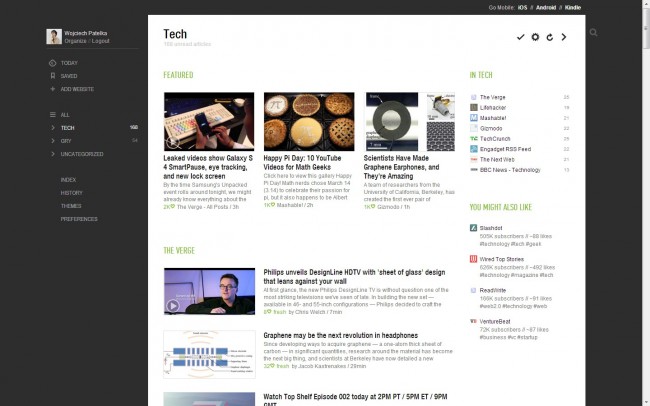Click the pies thumbnail for Pi Day

(309, 122)
